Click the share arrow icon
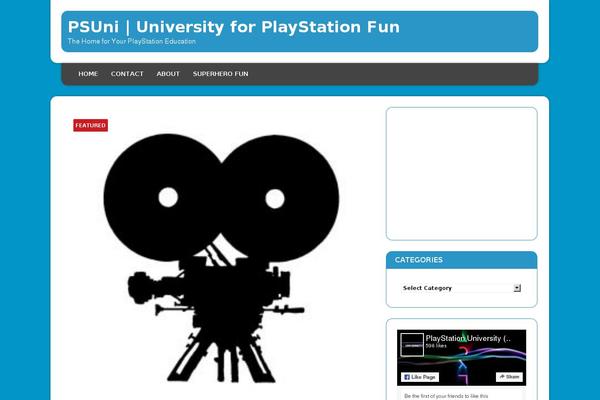Image resolution: width=600 pixels, height=400 pixels. (x=502, y=377)
